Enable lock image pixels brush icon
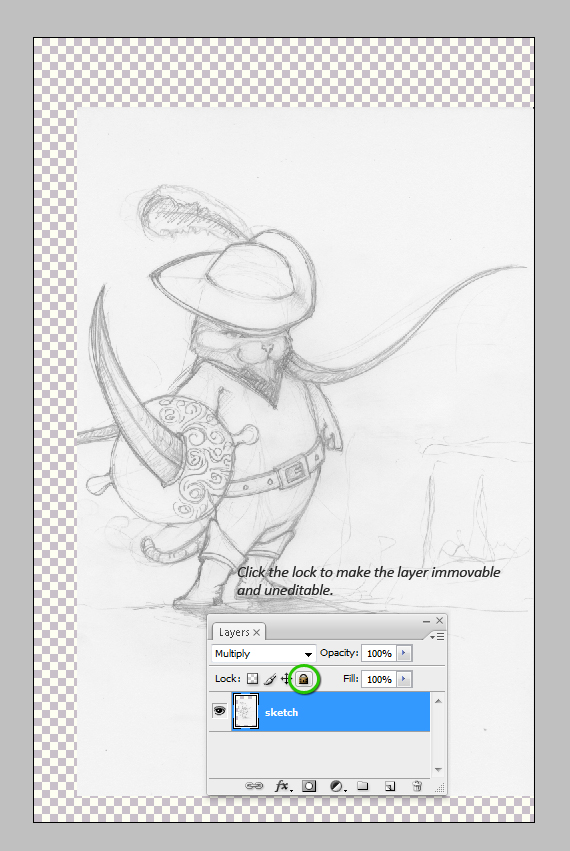The image size is (570, 851). tap(270, 679)
